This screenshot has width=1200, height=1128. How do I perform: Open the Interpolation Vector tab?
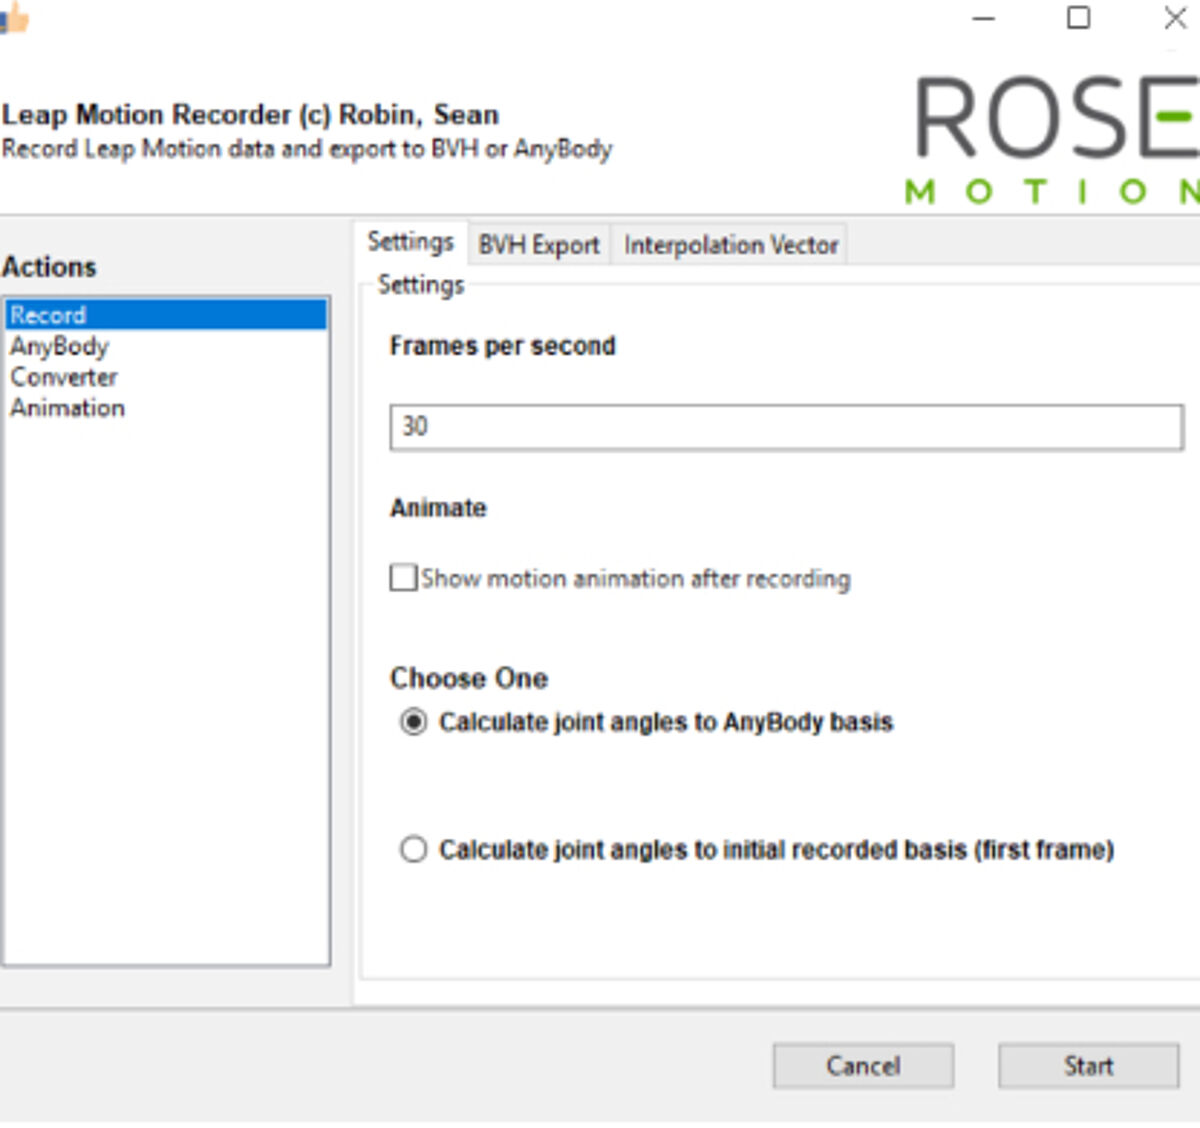tap(731, 245)
